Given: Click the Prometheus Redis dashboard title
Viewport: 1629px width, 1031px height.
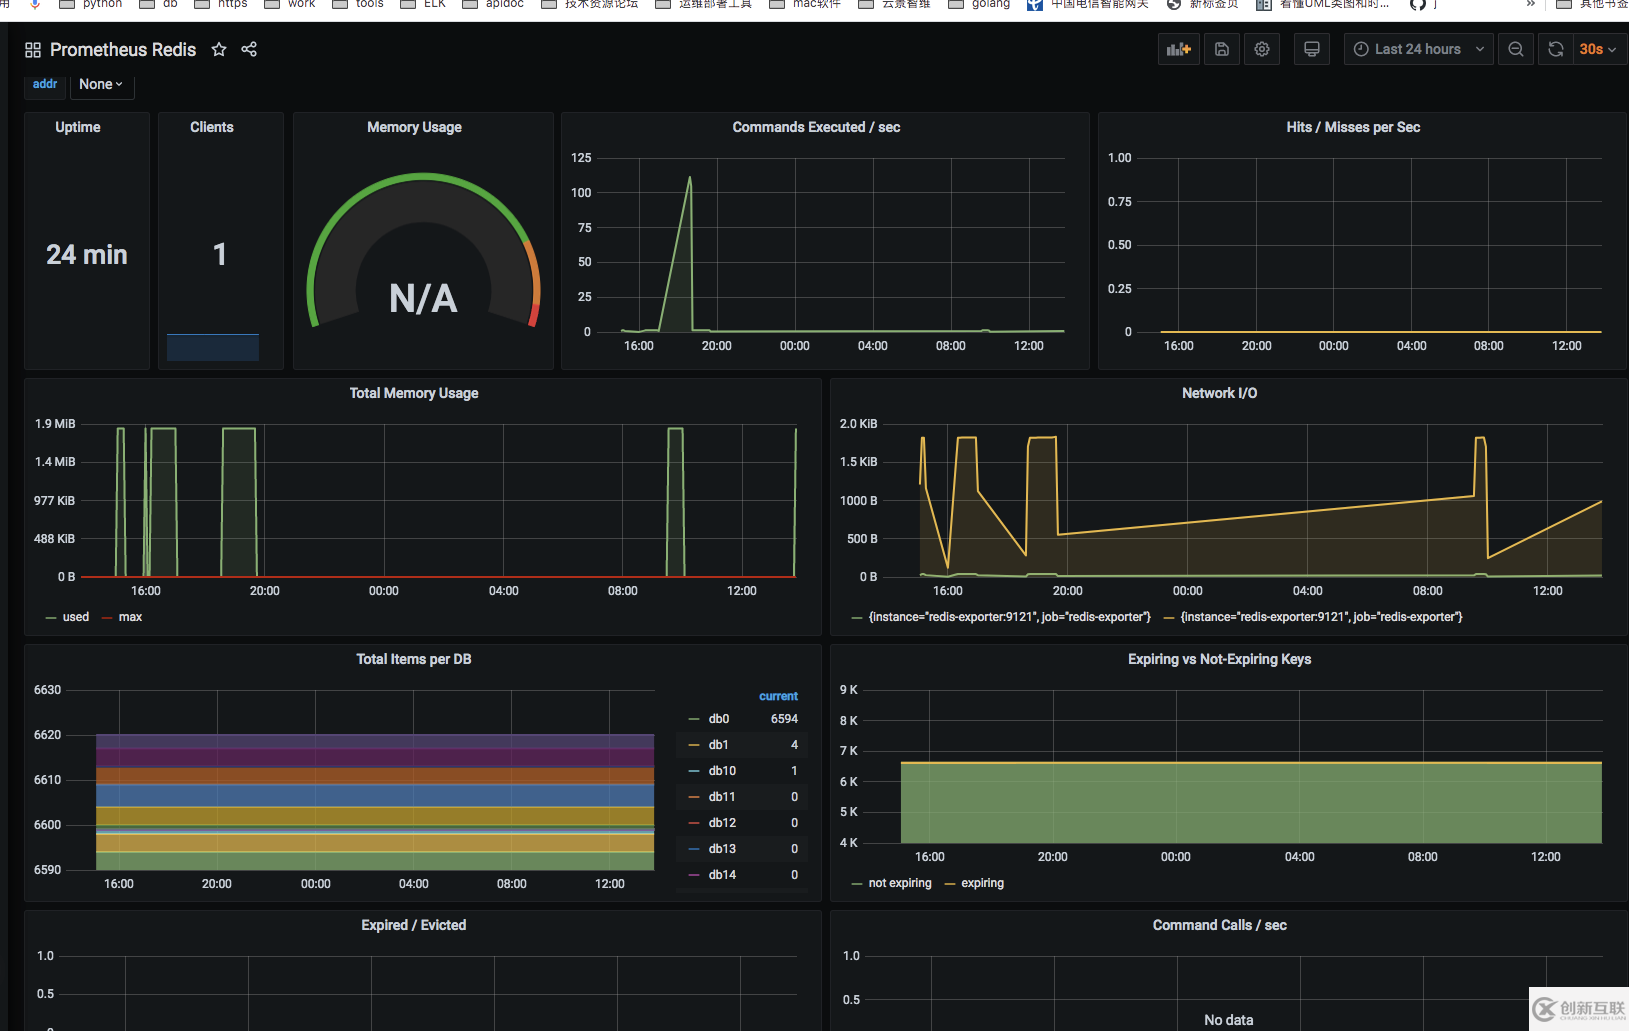Looking at the screenshot, I should [x=123, y=50].
